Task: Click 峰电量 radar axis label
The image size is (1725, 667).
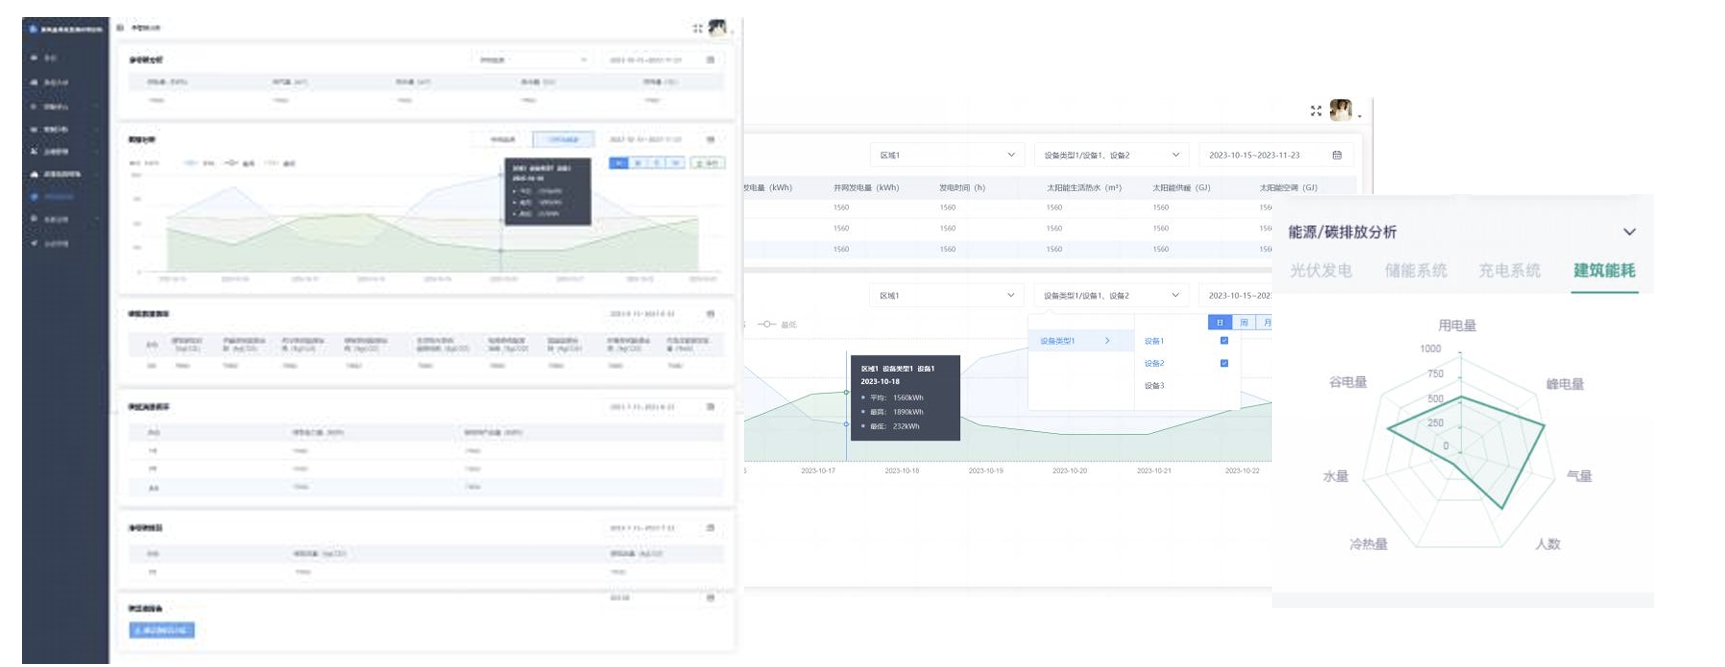Action: [1565, 384]
